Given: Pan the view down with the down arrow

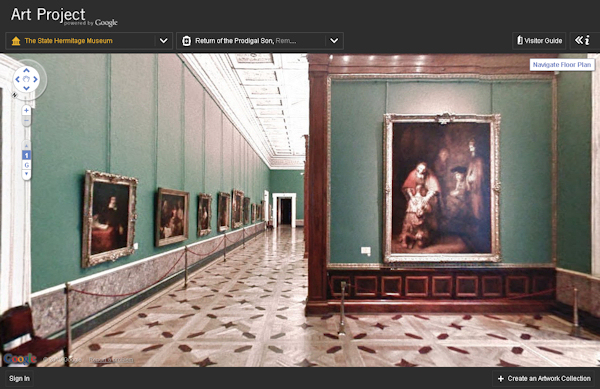Looking at the screenshot, I should point(26,88).
